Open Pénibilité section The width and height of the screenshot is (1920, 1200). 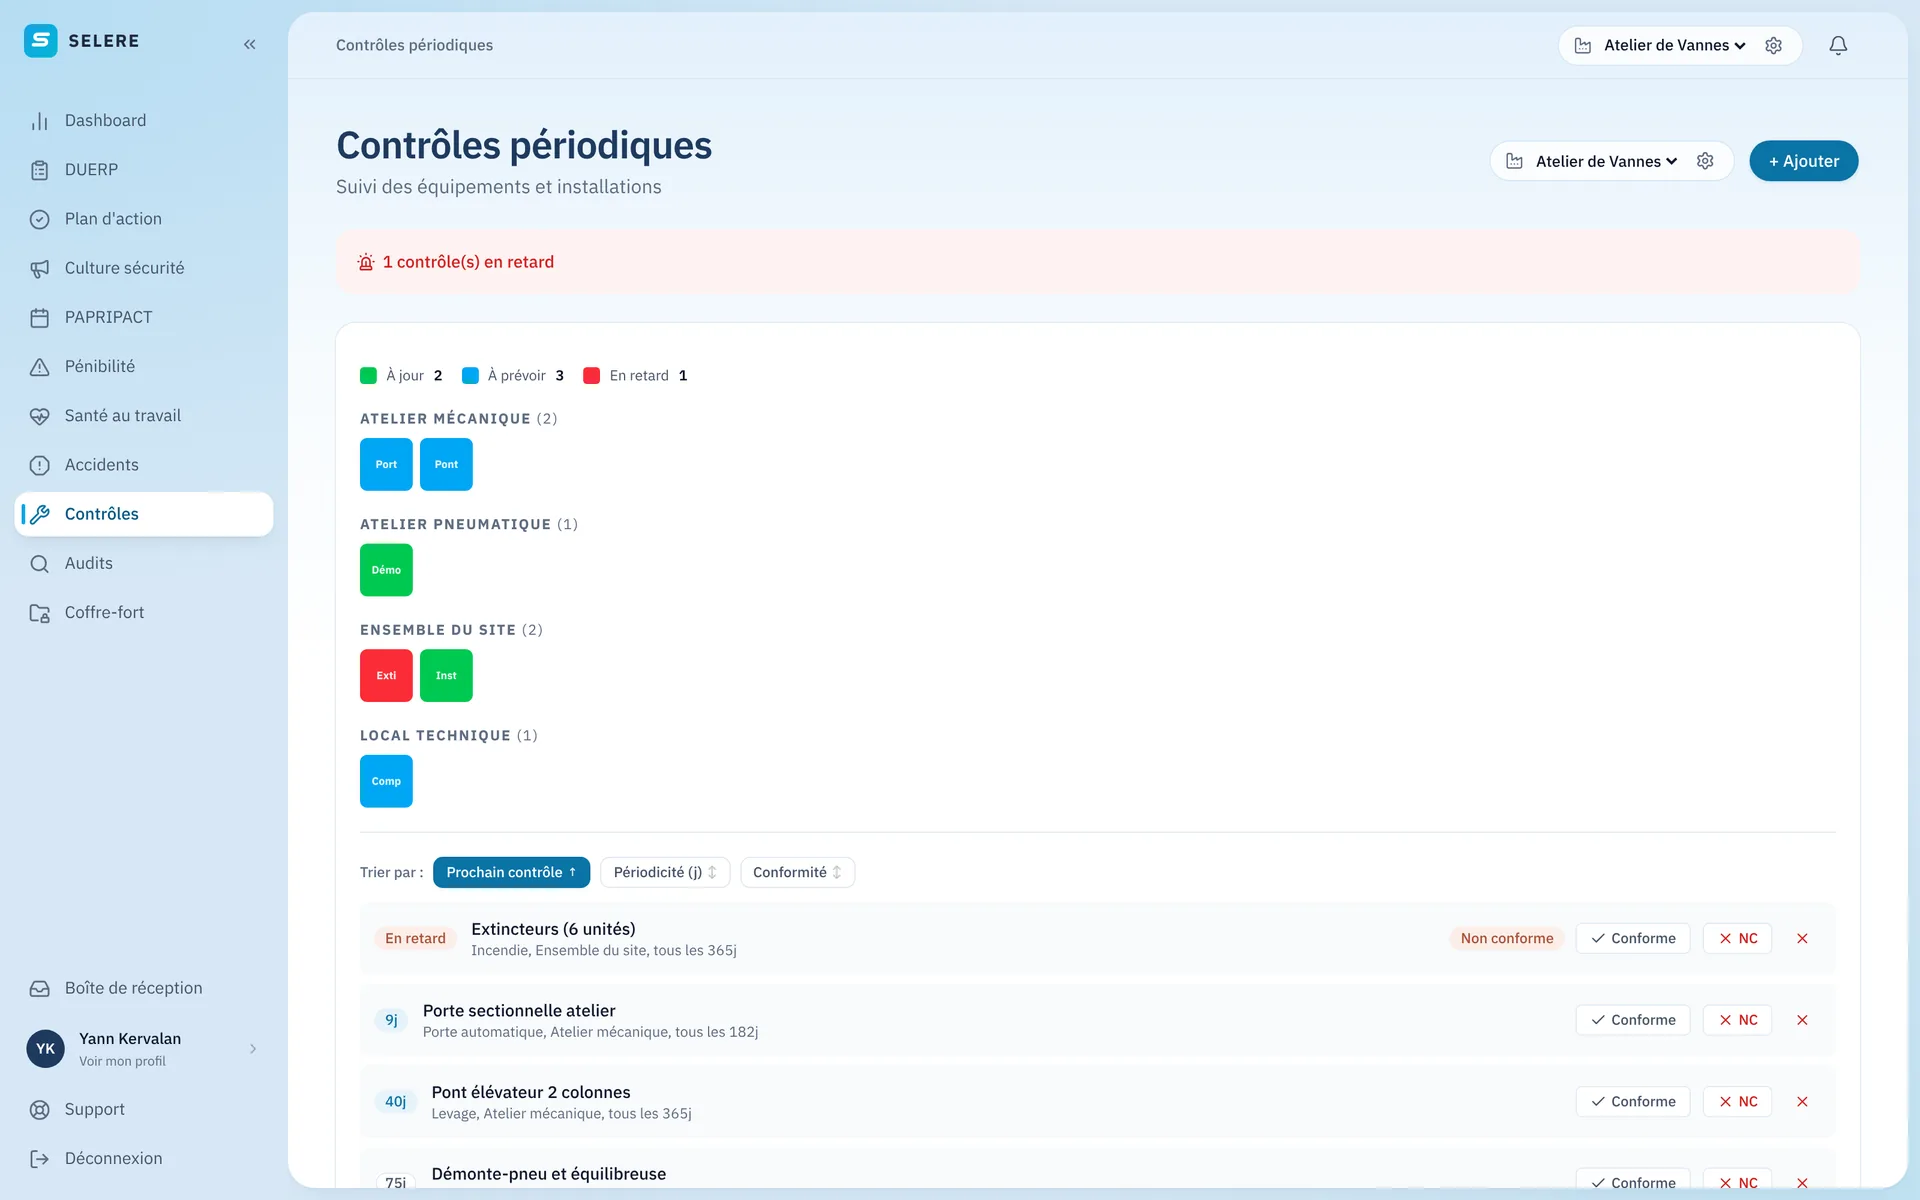(144, 366)
